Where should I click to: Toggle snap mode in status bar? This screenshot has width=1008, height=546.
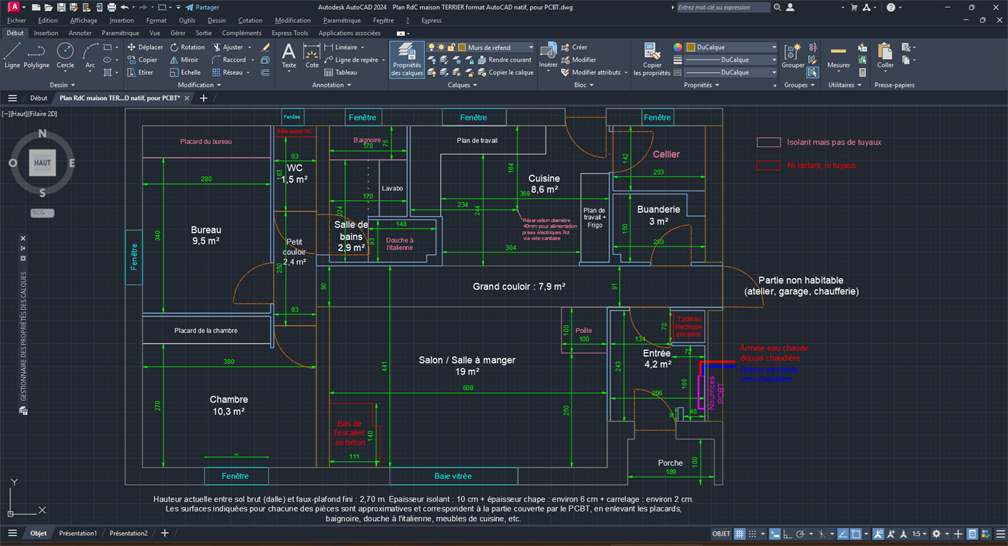pyautogui.click(x=752, y=534)
